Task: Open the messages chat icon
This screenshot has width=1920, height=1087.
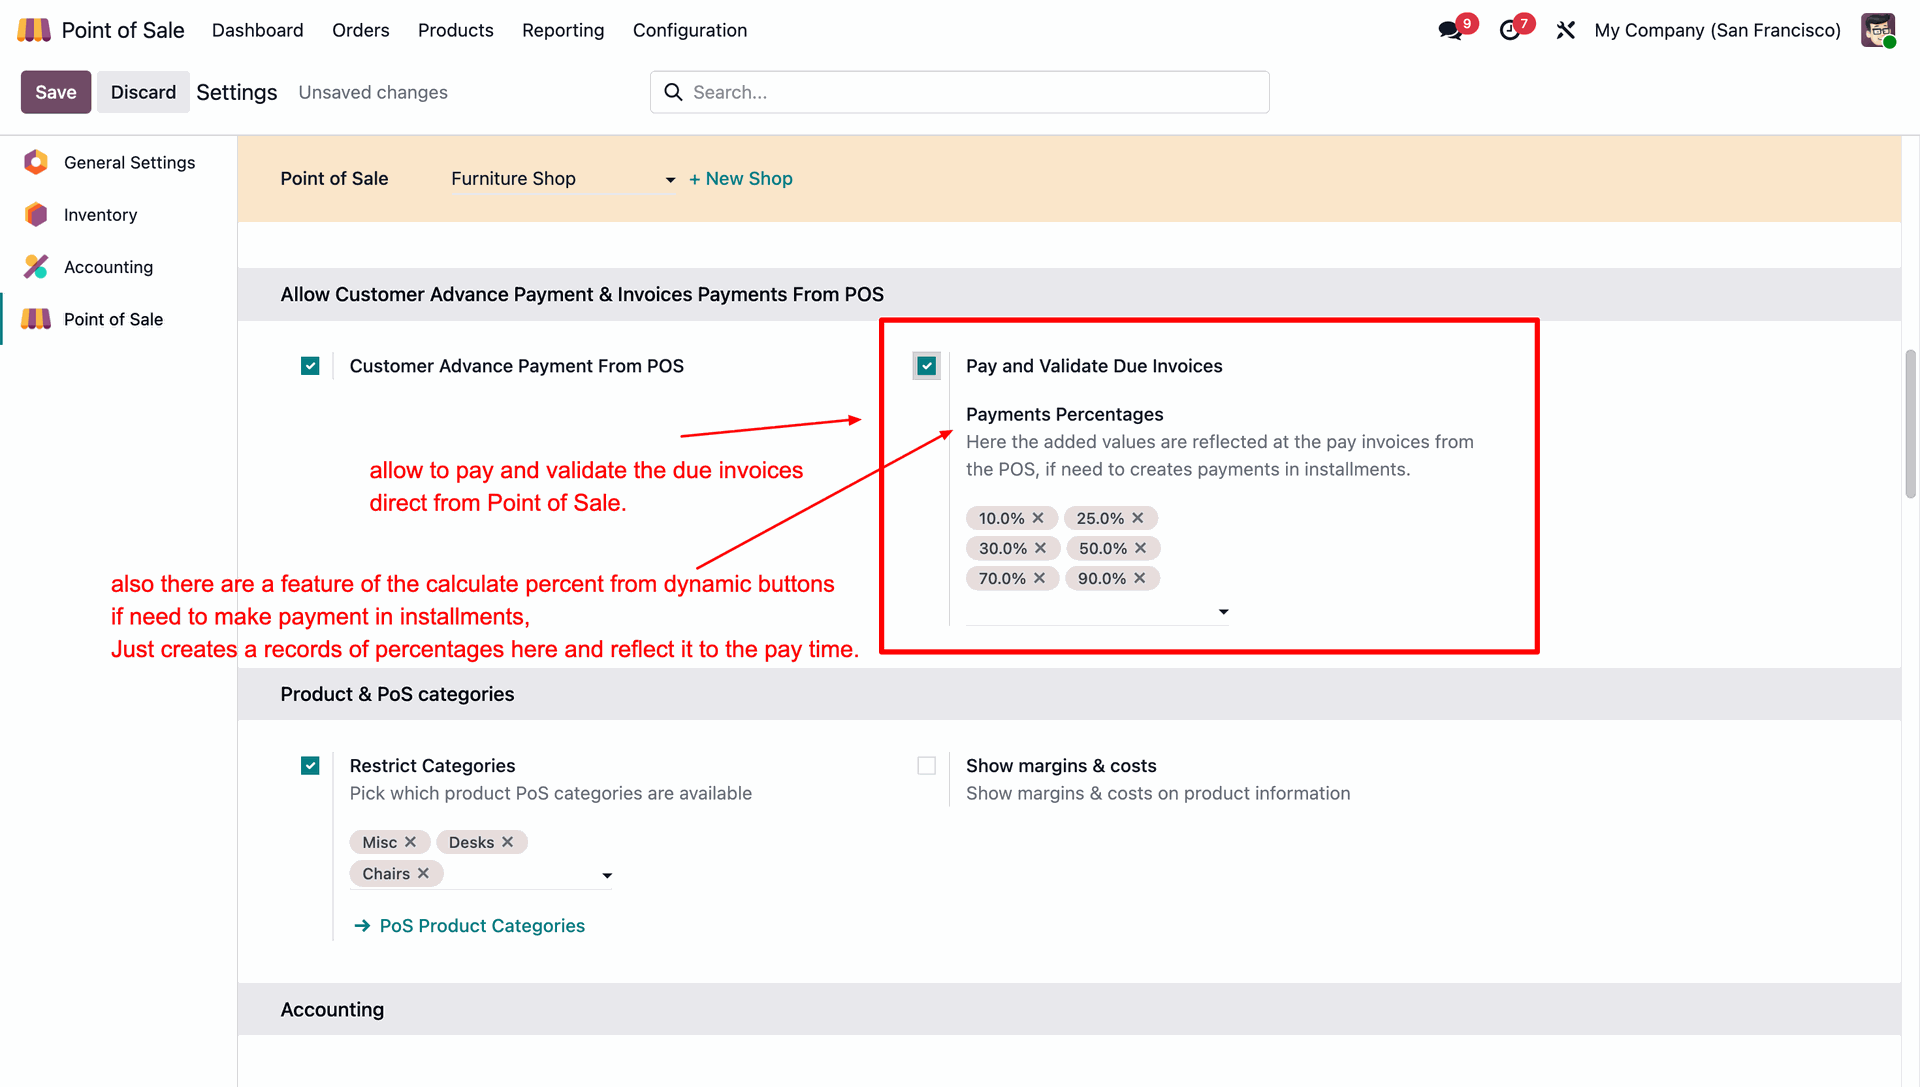Action: click(1449, 30)
